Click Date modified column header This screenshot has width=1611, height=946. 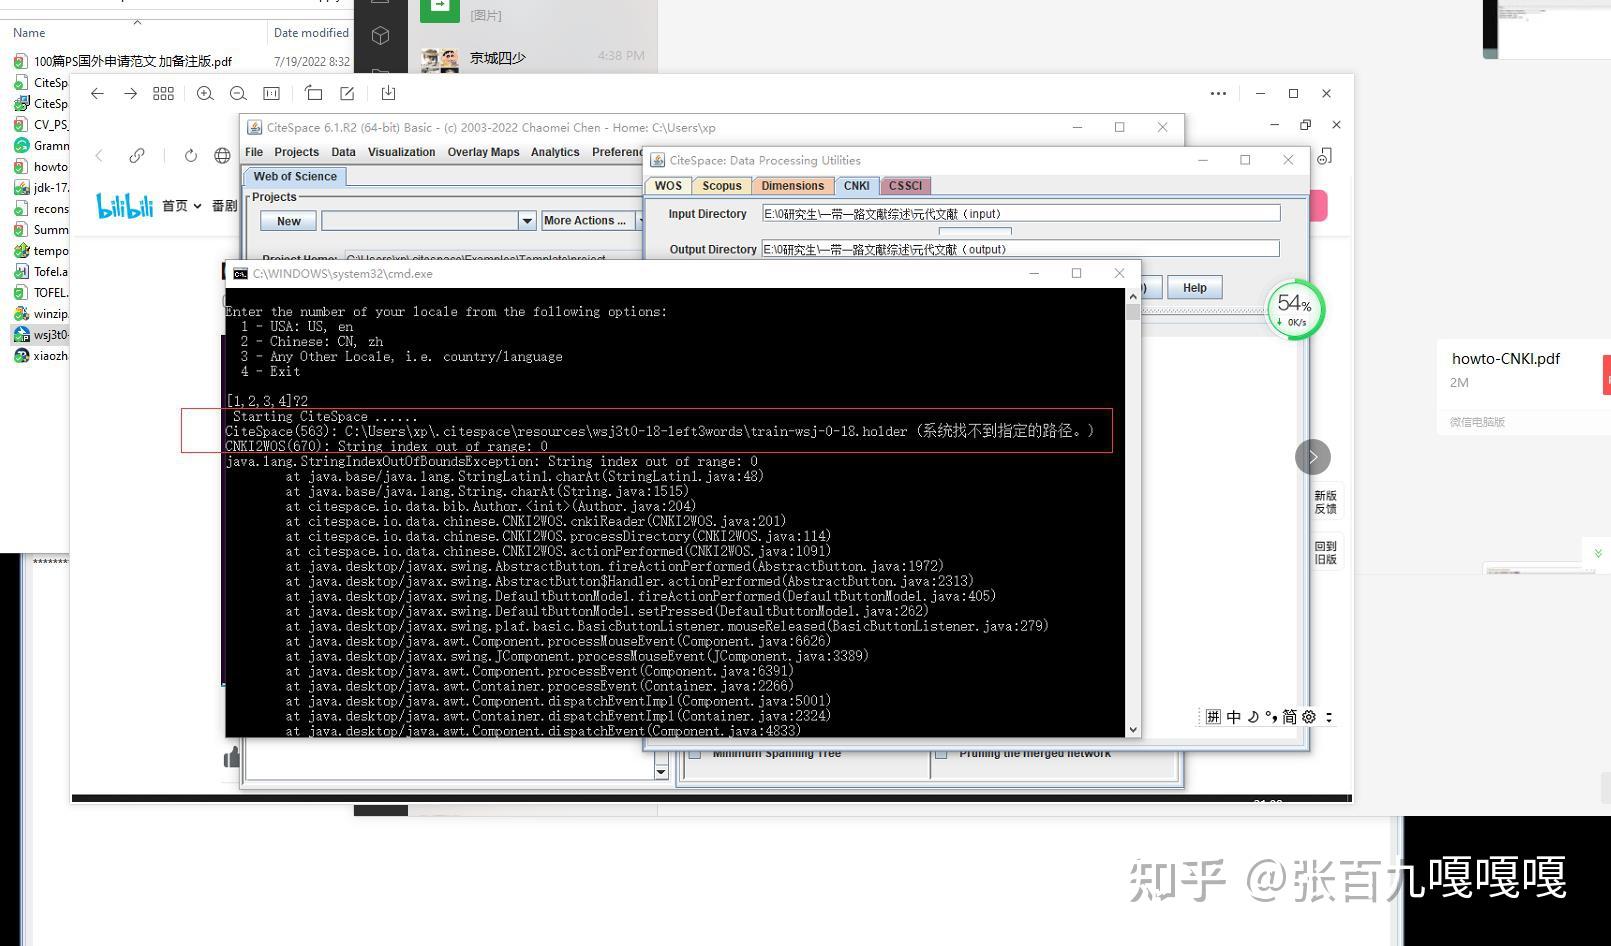click(311, 33)
